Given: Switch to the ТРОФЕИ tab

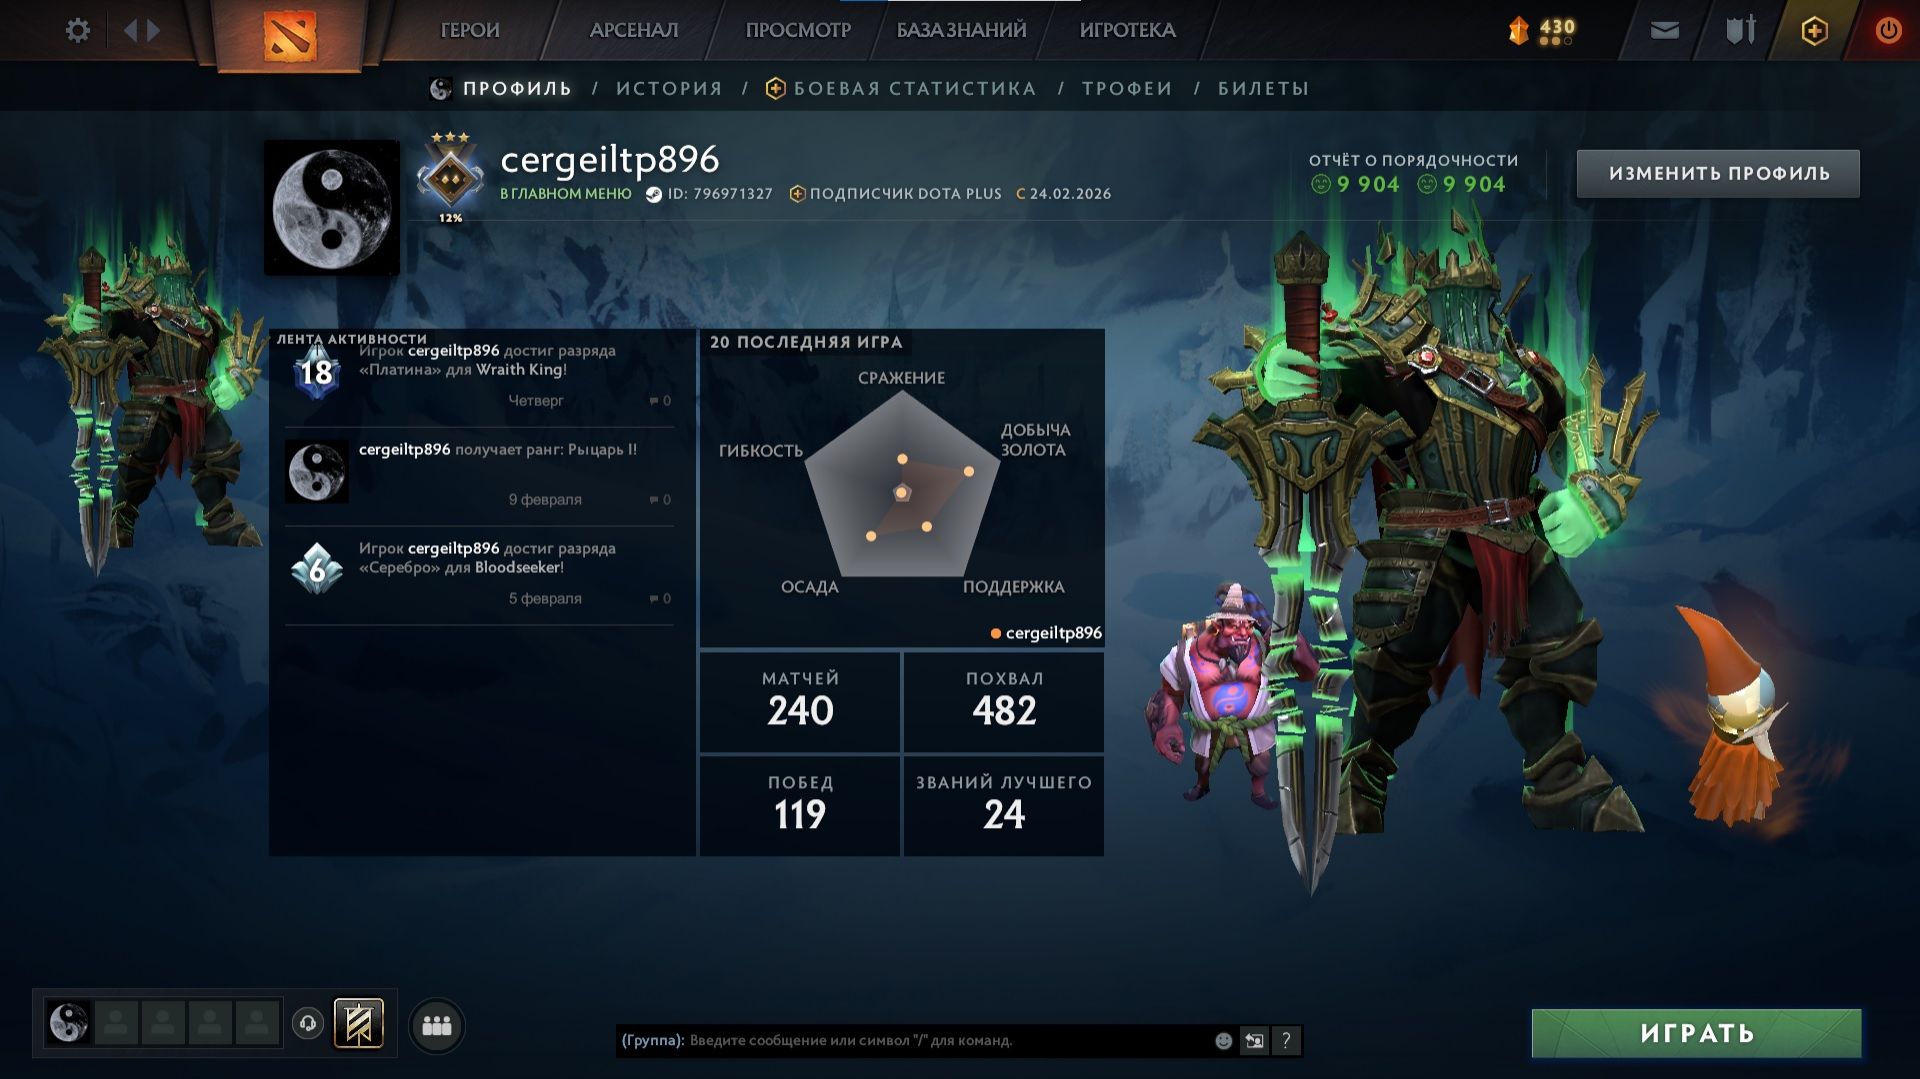Looking at the screenshot, I should point(1127,88).
